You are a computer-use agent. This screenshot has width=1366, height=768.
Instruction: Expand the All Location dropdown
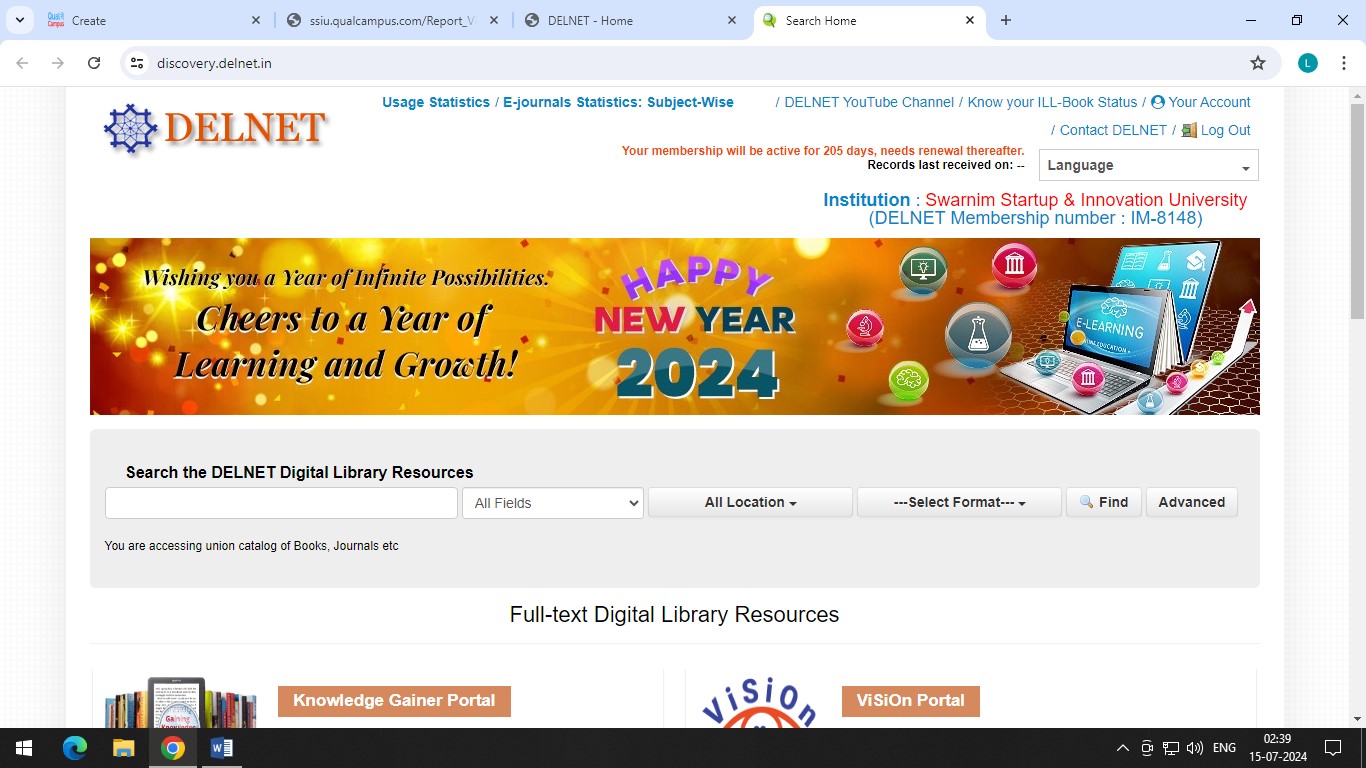pos(750,502)
